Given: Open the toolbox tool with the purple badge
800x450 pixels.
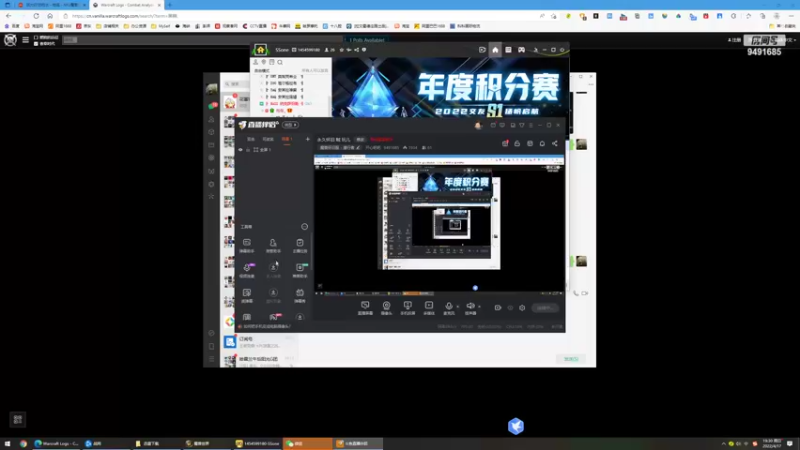Looking at the screenshot, I should click(247, 270).
